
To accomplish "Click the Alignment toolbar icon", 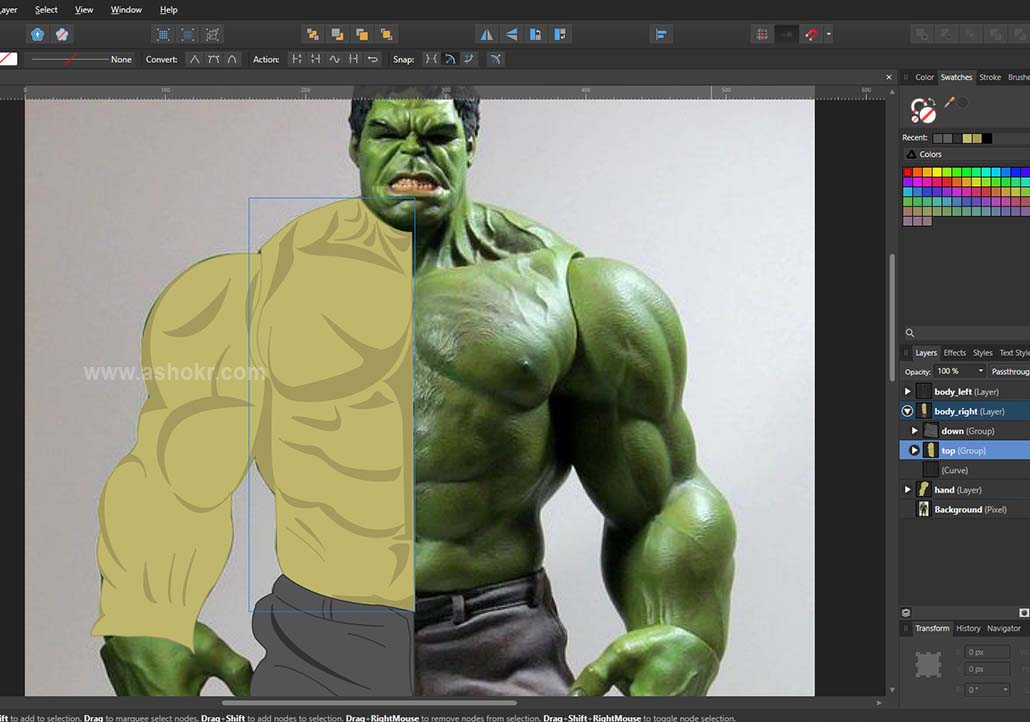I will tap(661, 34).
